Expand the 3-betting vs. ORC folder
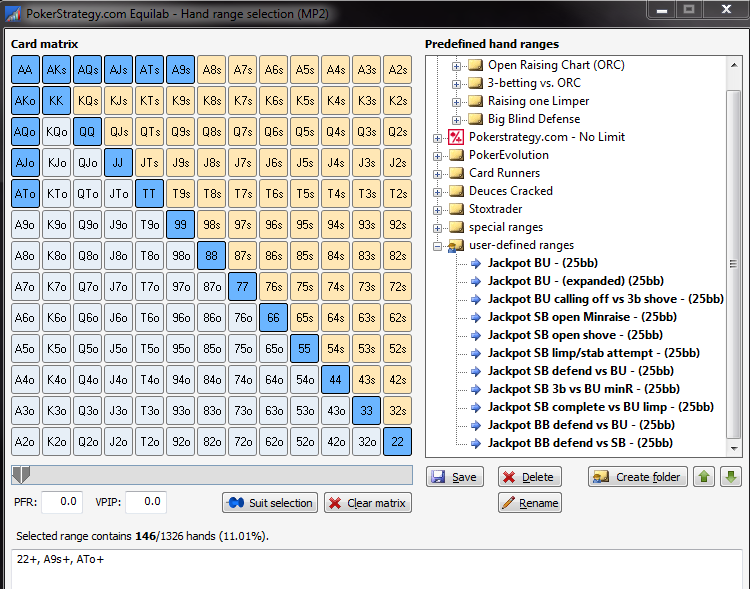This screenshot has width=750, height=589. coord(456,84)
